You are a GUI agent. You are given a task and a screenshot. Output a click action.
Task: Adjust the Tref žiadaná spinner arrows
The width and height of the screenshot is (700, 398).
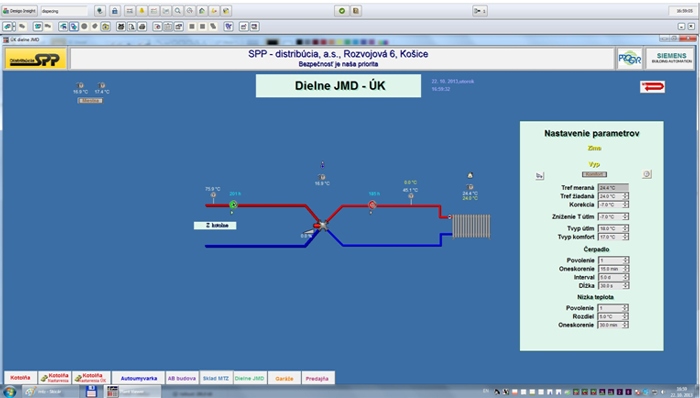pos(625,196)
